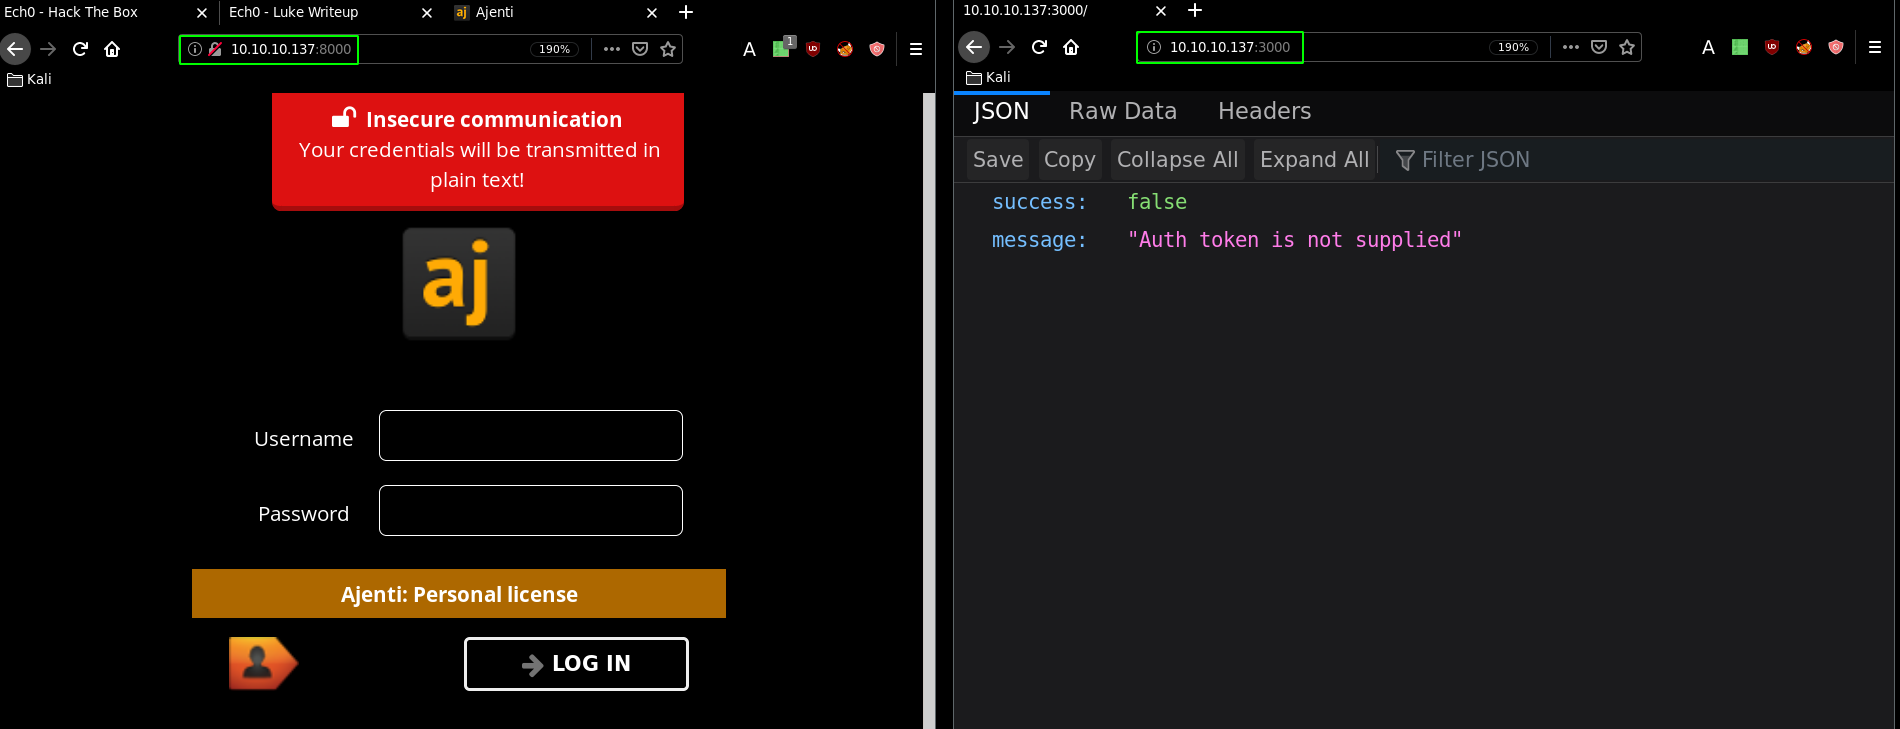Open a new tab in right browser
The height and width of the screenshot is (729, 1900).
tap(1195, 10)
